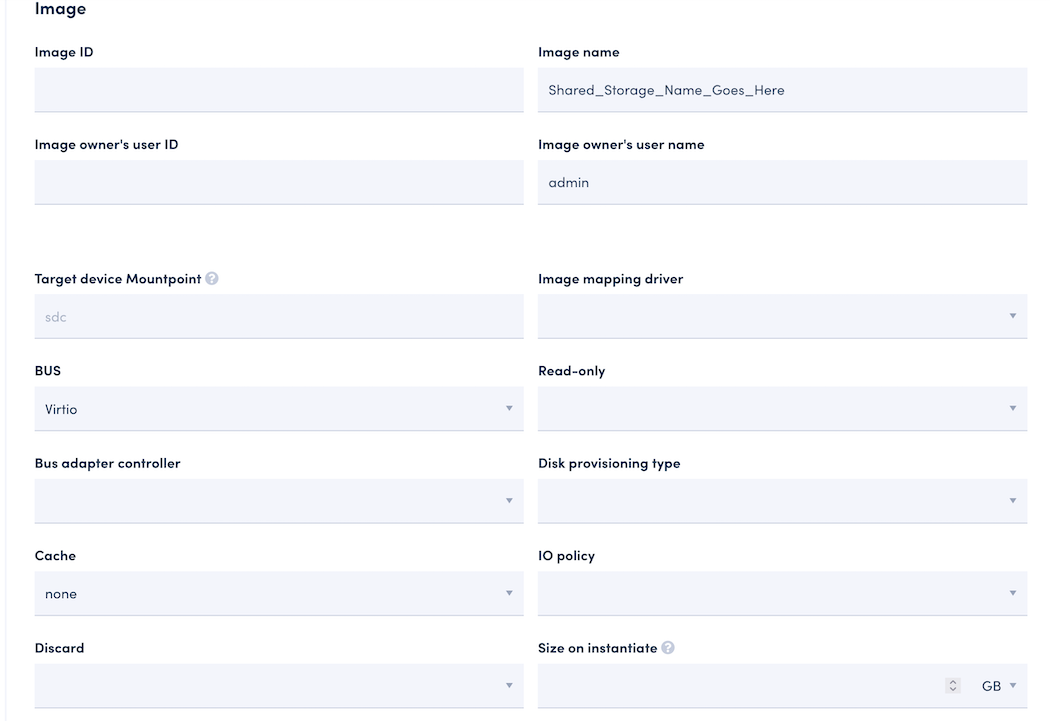Open the GB size unit dropdown
1050x721 pixels.
pos(998,686)
